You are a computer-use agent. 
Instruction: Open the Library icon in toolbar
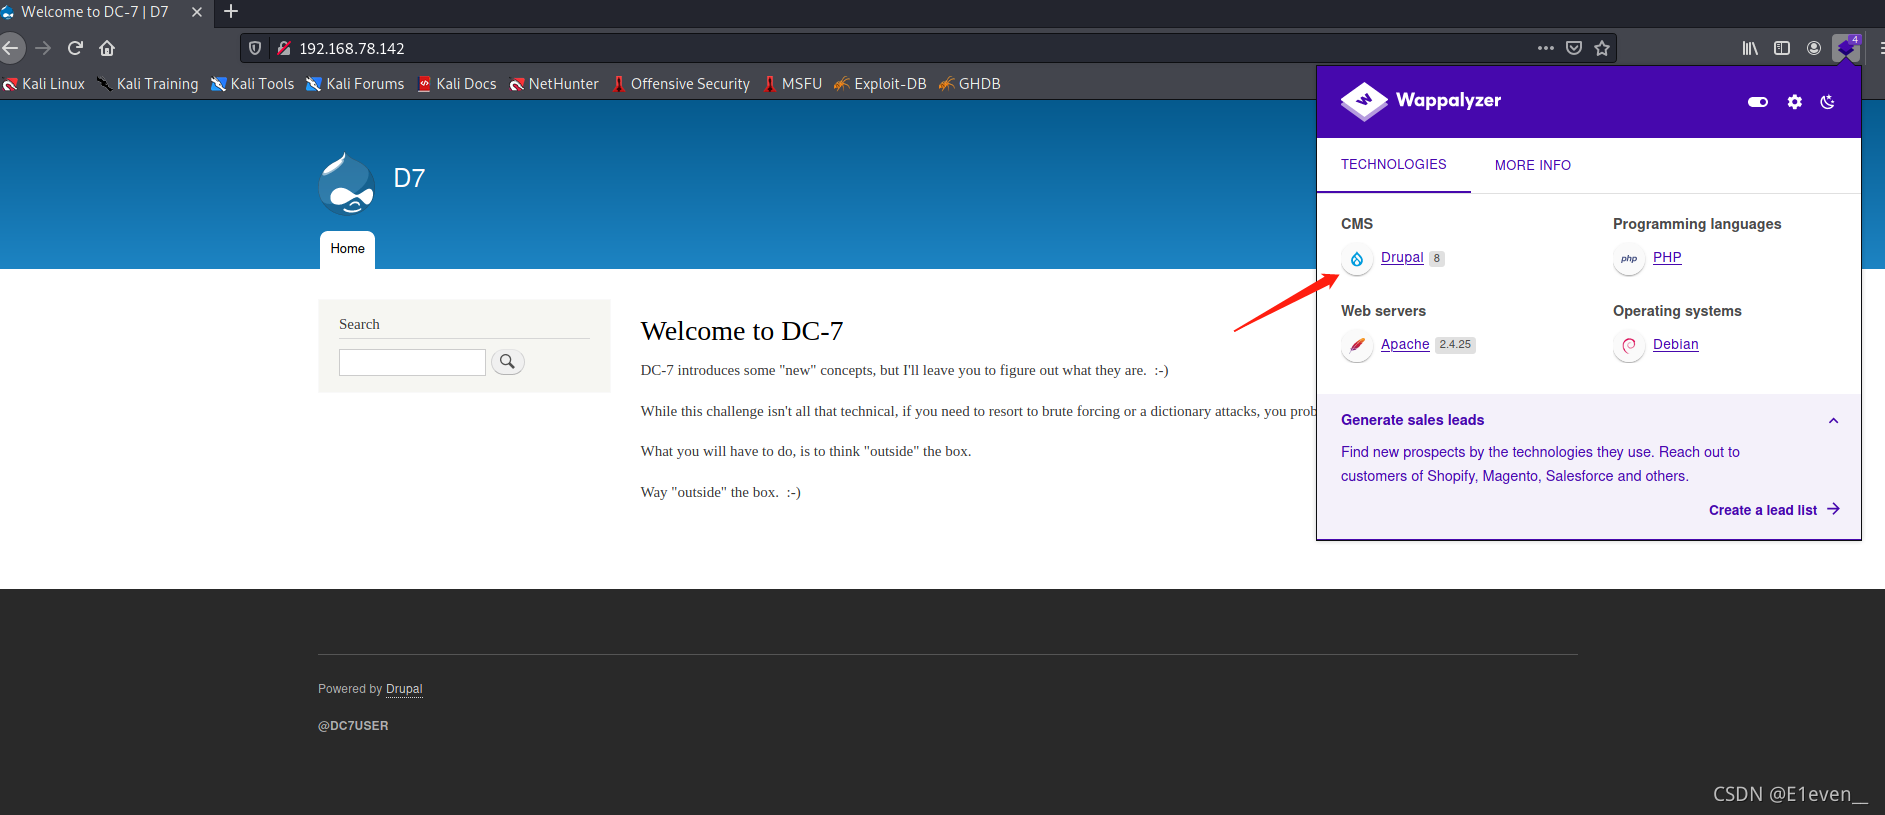pyautogui.click(x=1750, y=48)
